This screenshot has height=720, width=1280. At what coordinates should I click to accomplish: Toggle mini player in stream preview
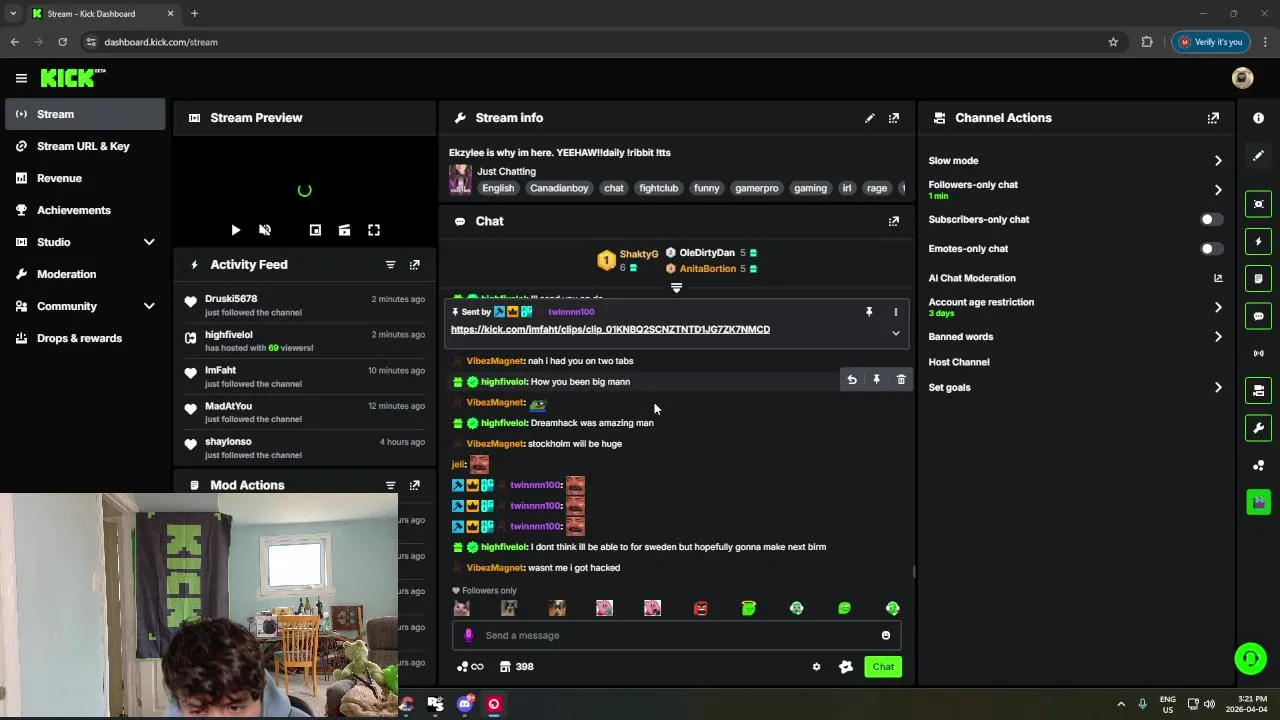pyautogui.click(x=315, y=230)
